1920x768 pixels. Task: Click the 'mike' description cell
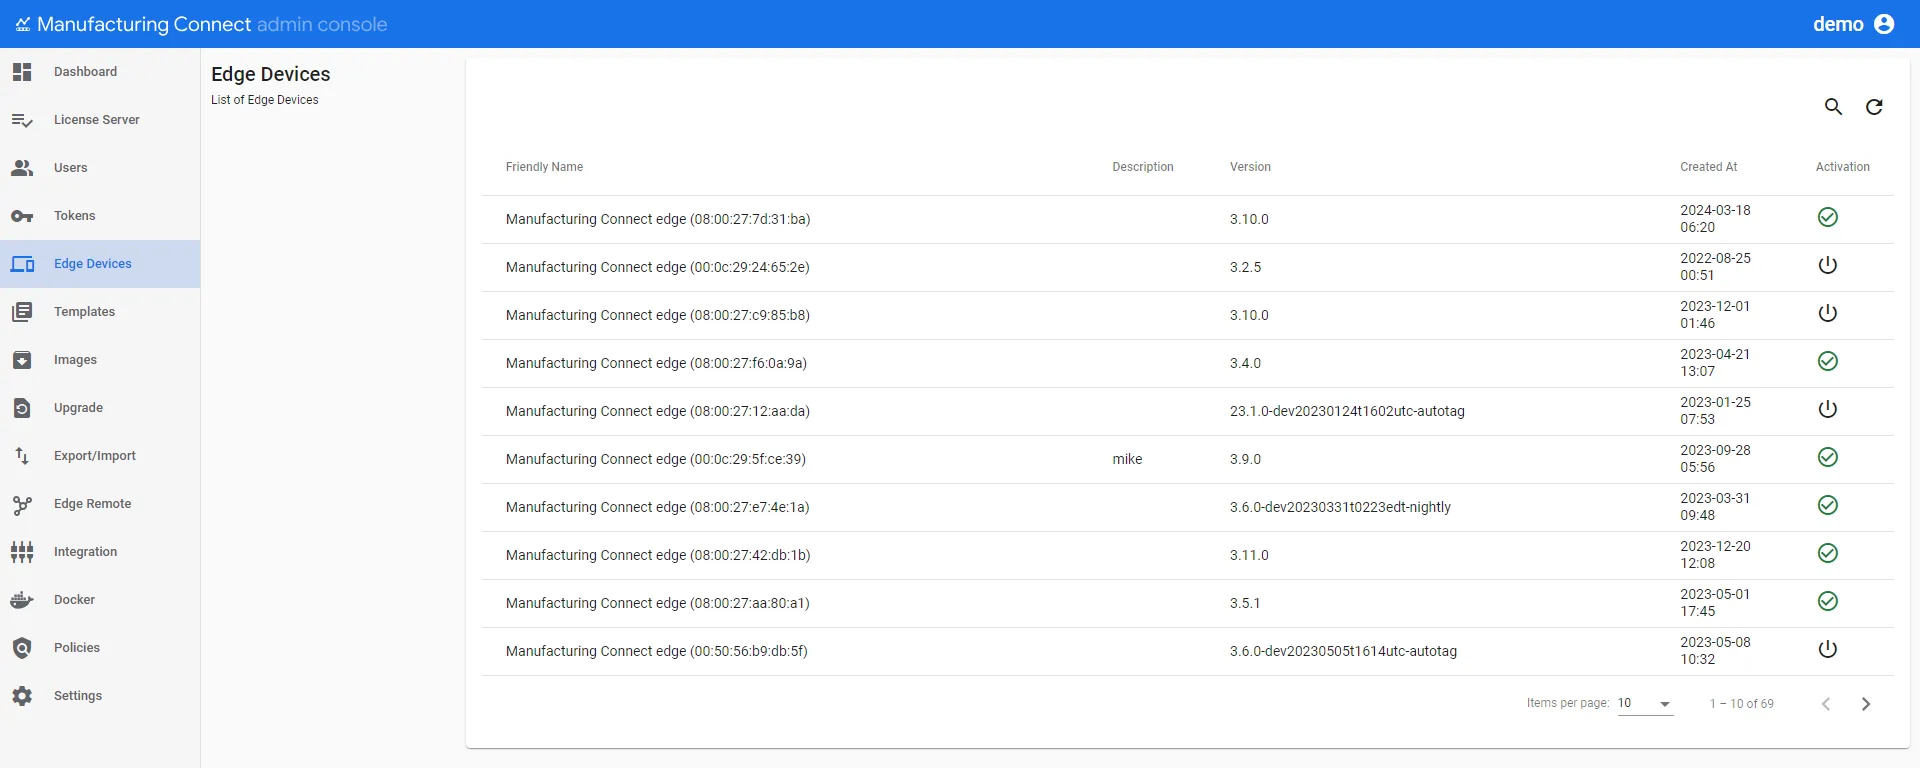coord(1127,460)
